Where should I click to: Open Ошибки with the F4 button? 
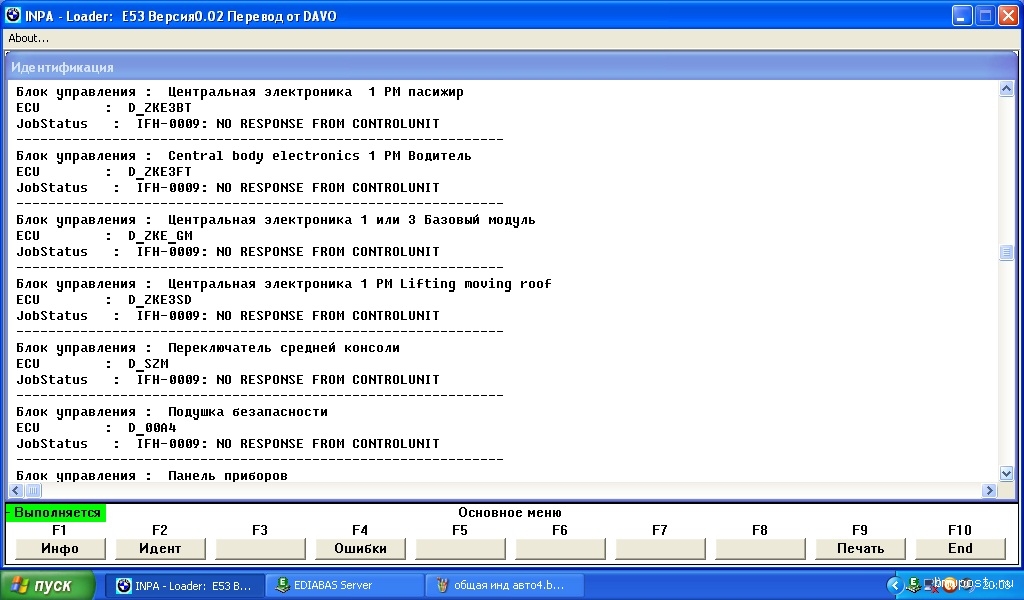tap(360, 548)
